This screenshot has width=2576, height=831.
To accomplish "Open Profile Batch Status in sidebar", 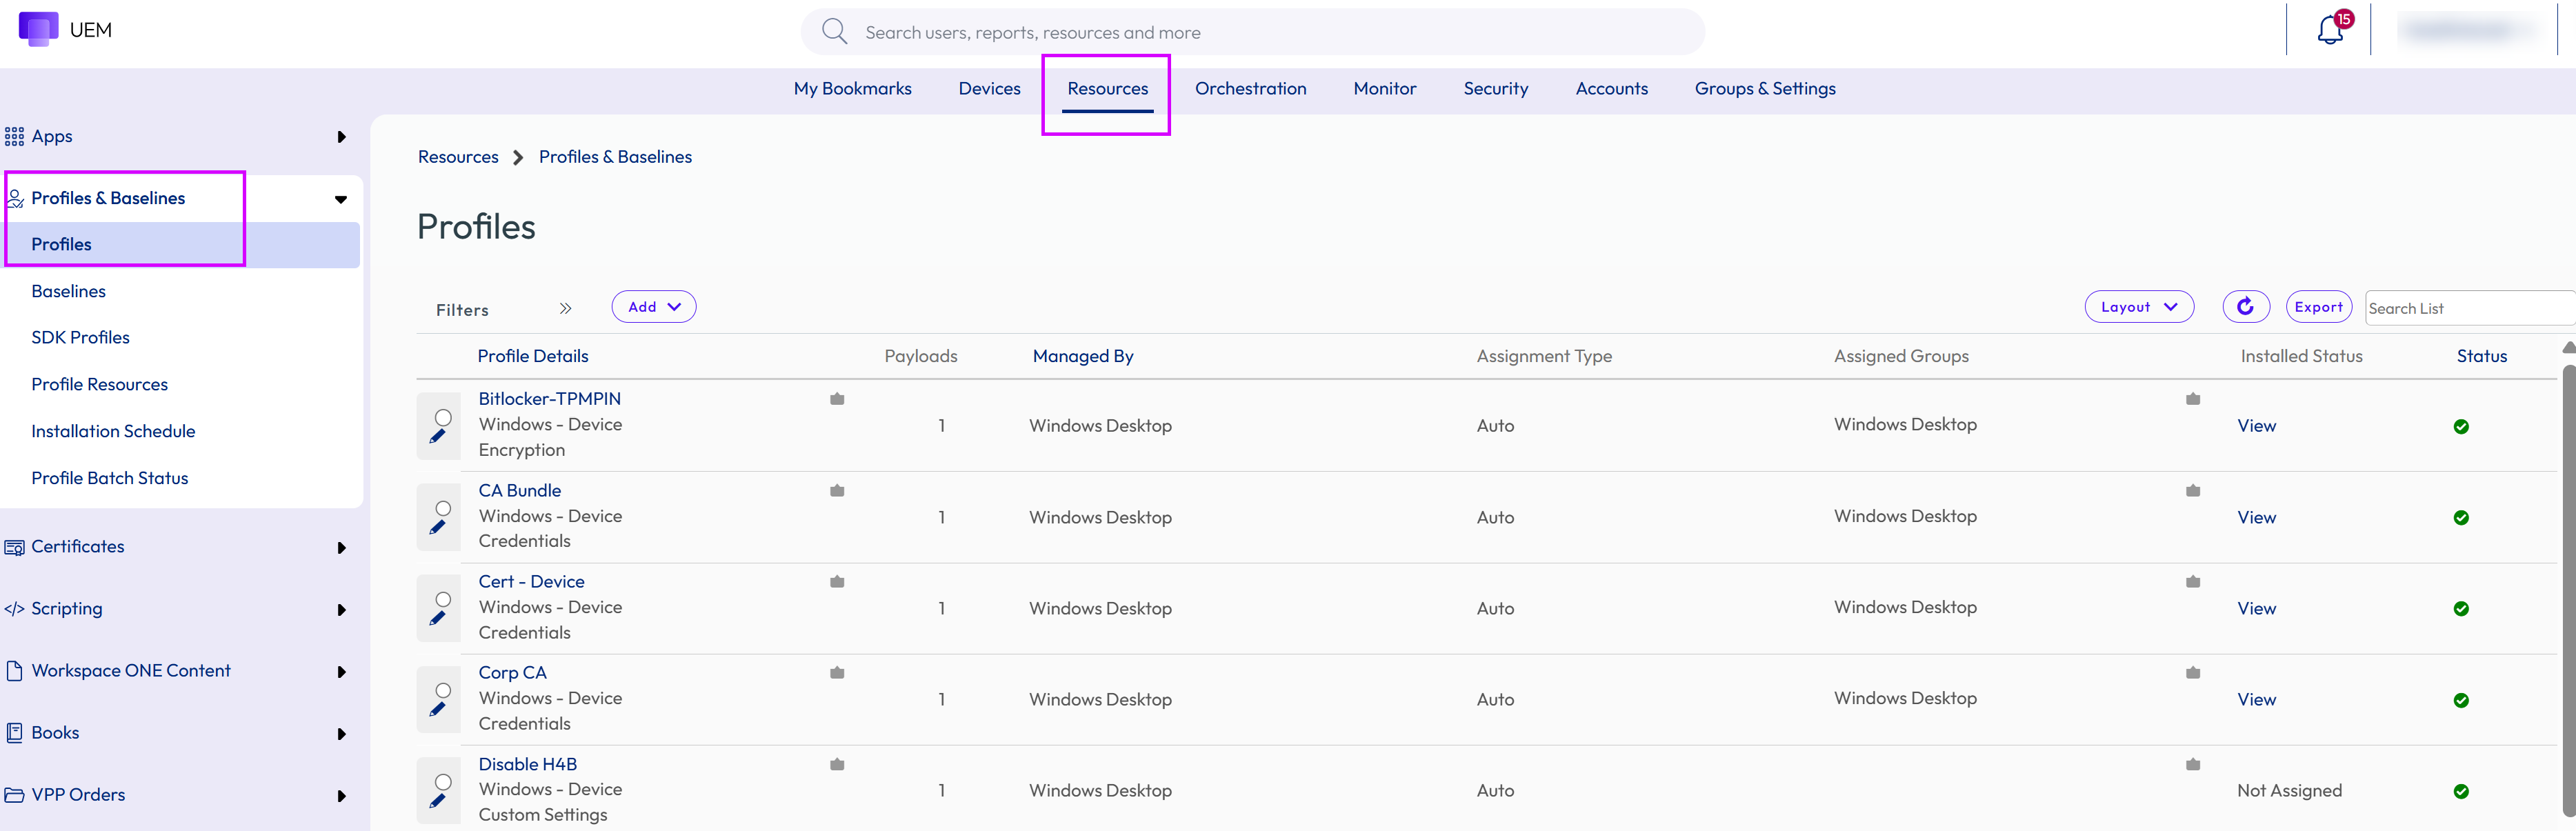I will [109, 478].
